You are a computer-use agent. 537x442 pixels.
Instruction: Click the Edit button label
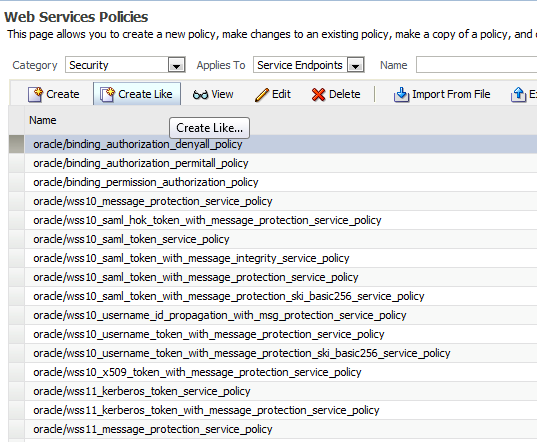tap(281, 94)
